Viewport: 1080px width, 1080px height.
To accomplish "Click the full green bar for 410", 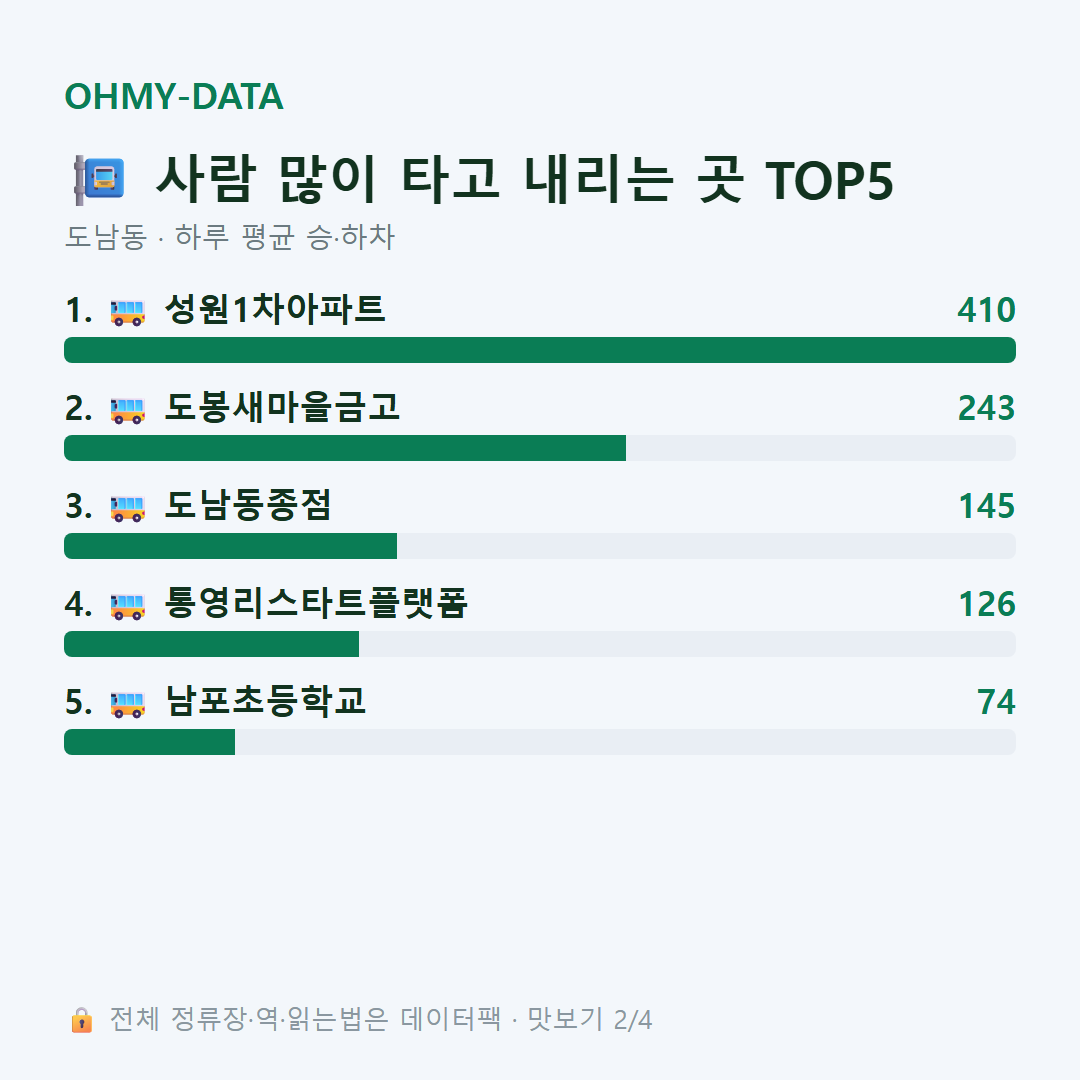I will 540,350.
